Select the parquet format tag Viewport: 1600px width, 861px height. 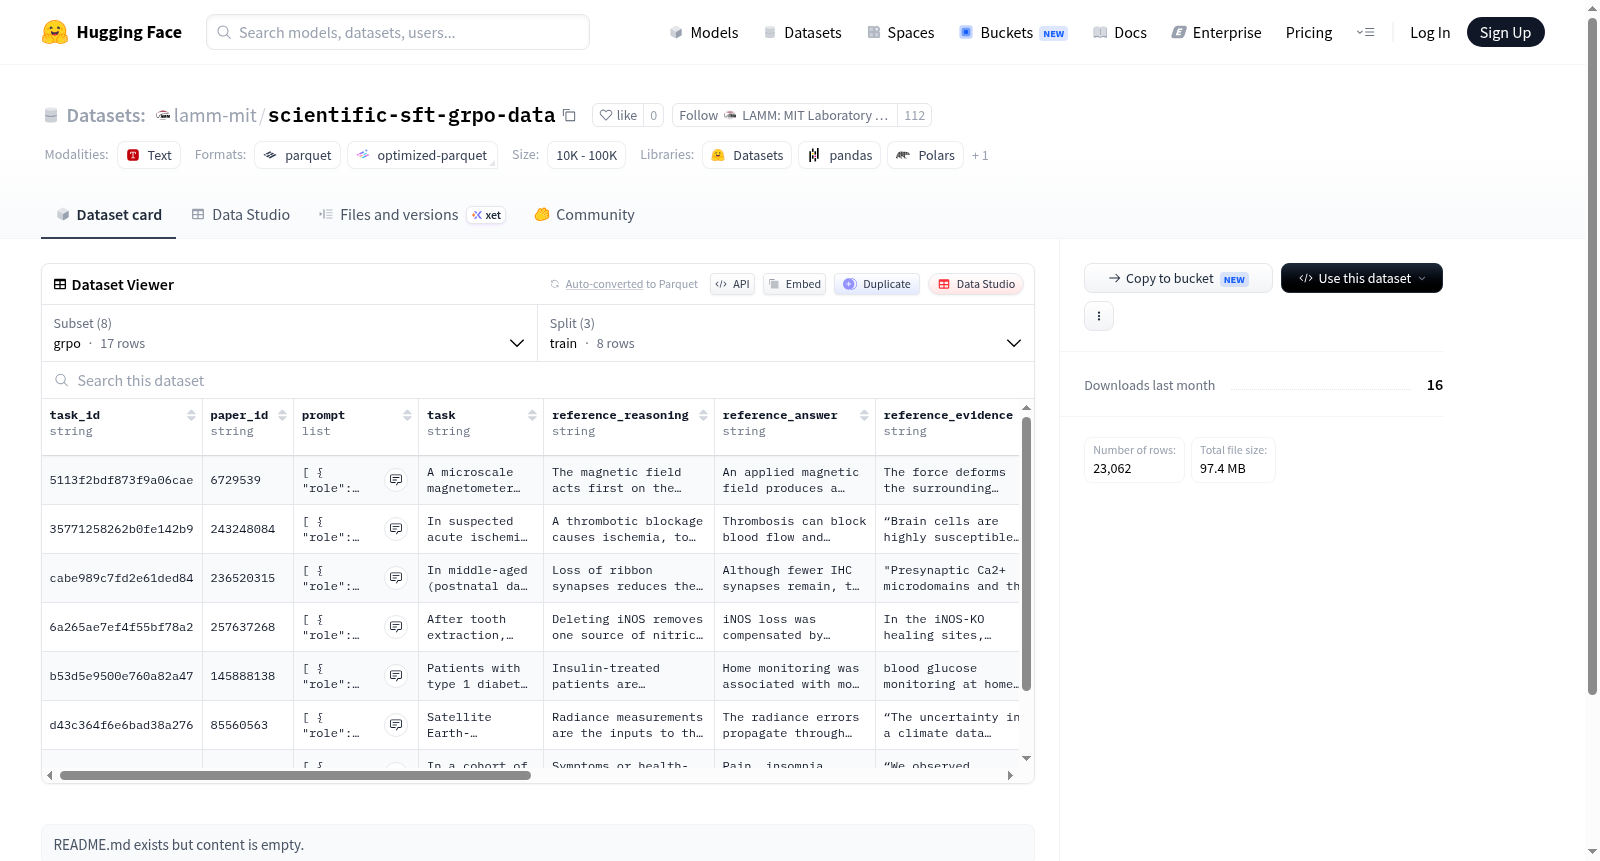click(x=298, y=155)
